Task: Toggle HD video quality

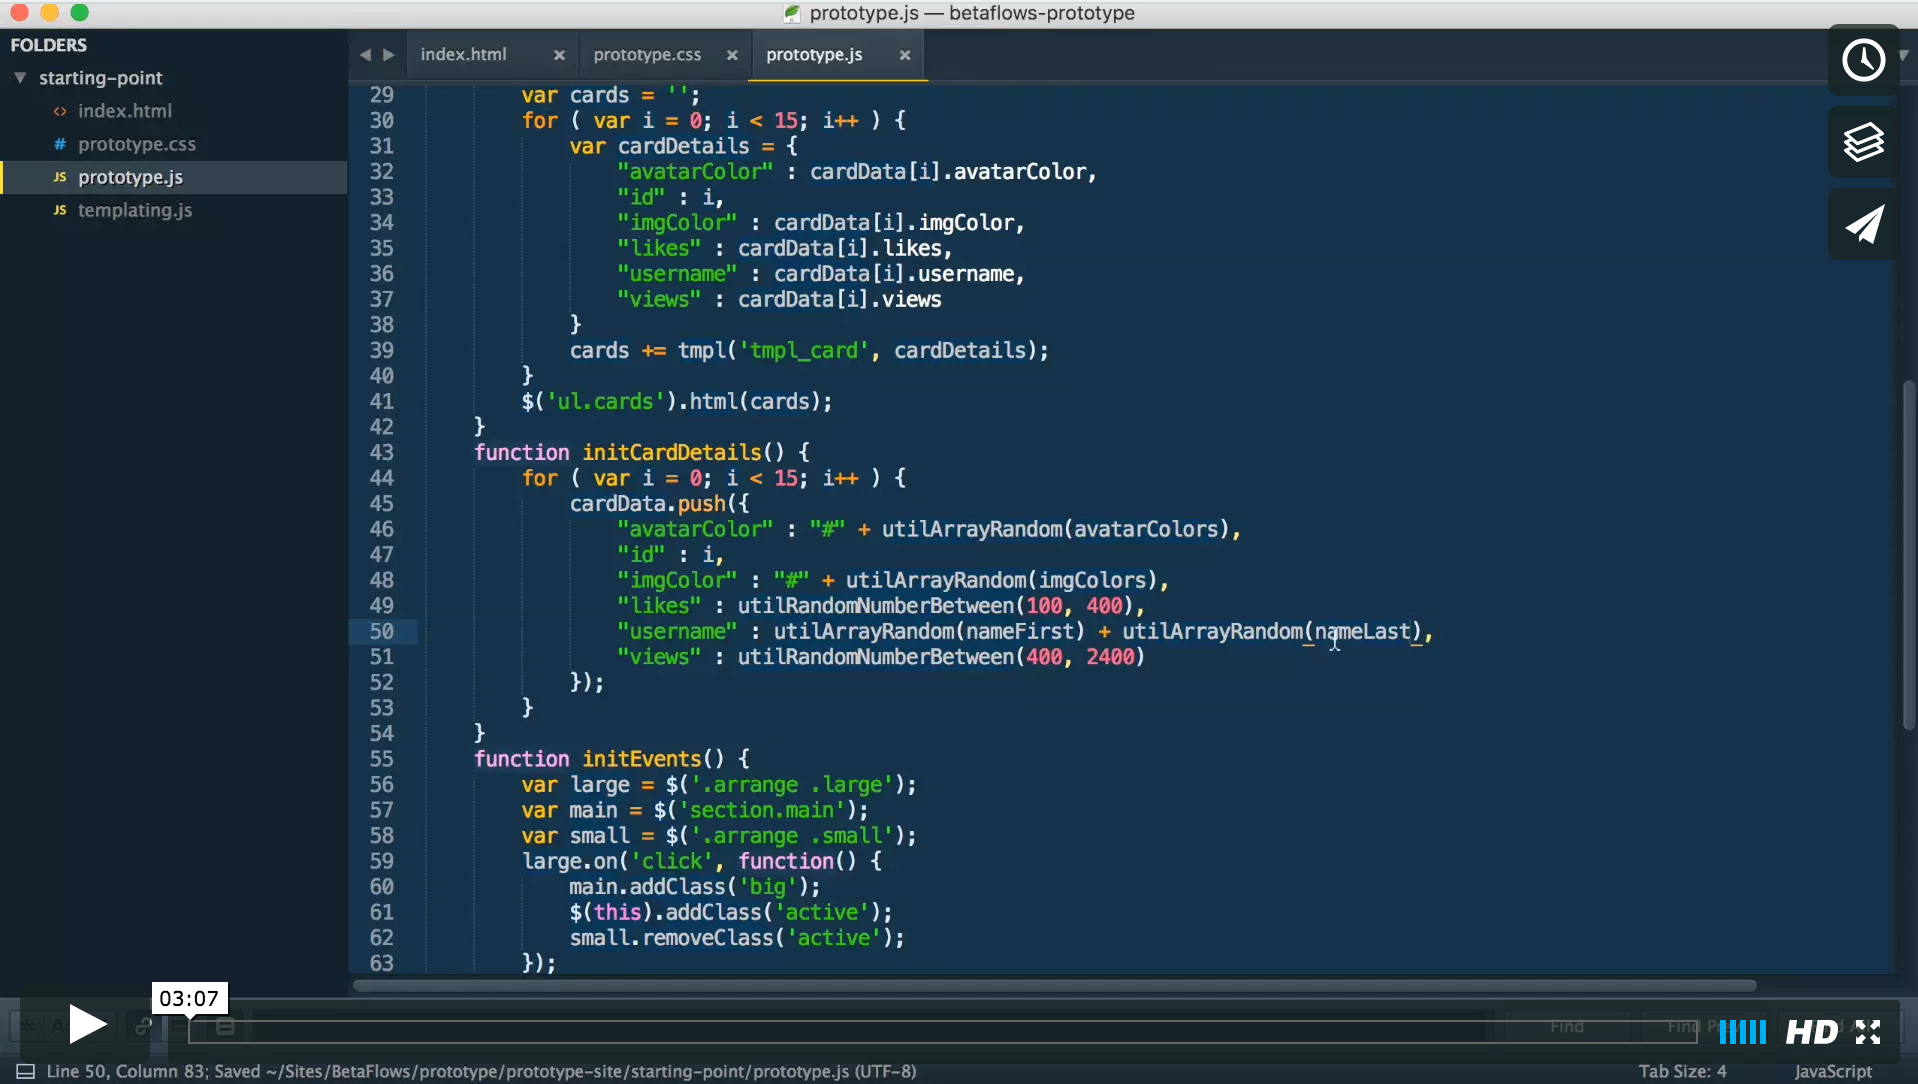Action: [1811, 1032]
